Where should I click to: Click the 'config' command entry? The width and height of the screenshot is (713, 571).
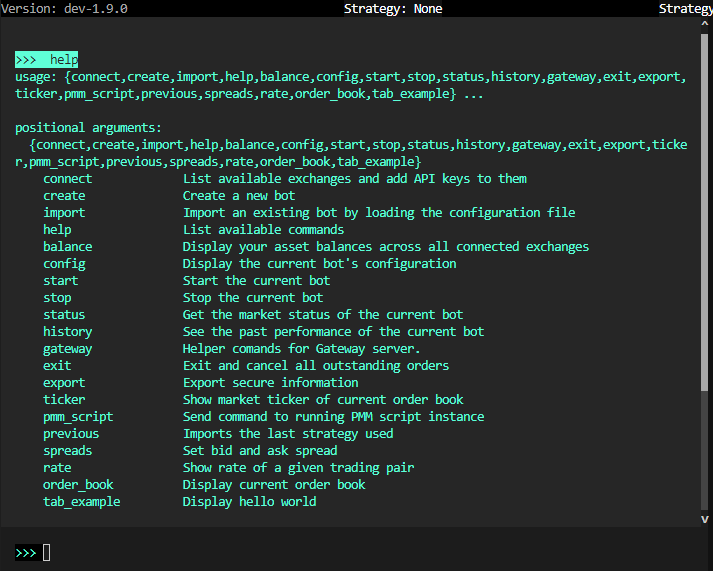coord(64,264)
